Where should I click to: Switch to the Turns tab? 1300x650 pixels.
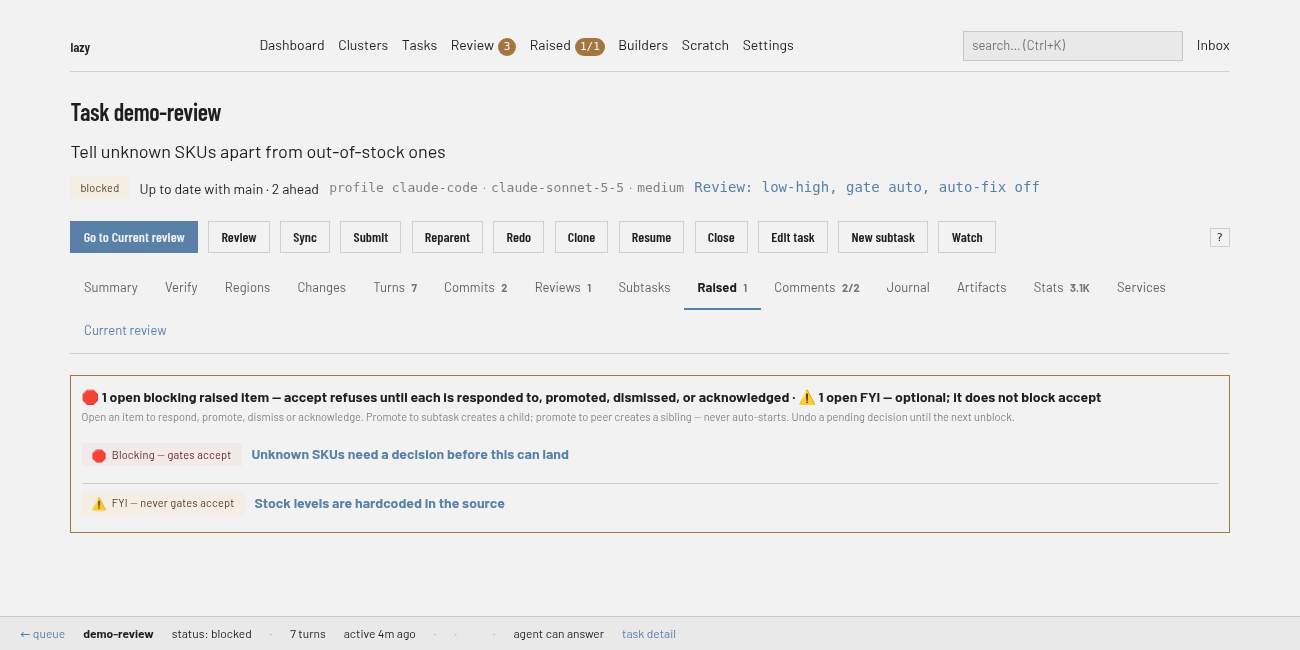395,287
